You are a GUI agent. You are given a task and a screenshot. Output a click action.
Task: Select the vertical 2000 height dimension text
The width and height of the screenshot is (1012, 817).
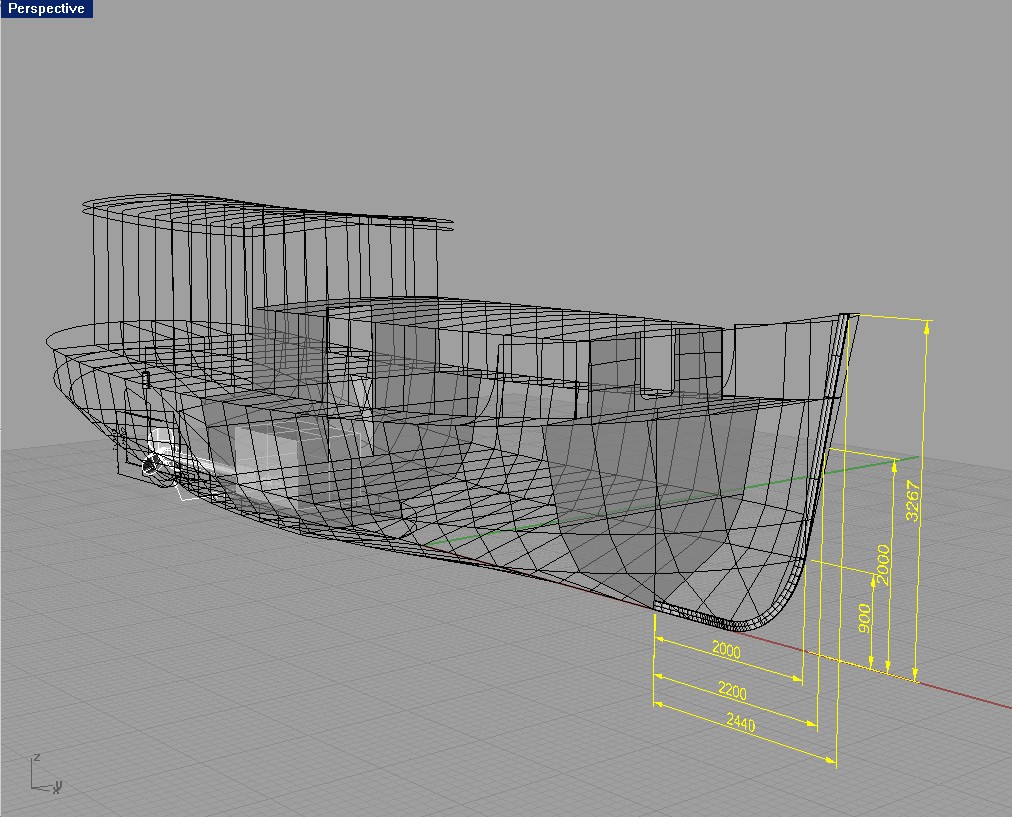(x=883, y=565)
